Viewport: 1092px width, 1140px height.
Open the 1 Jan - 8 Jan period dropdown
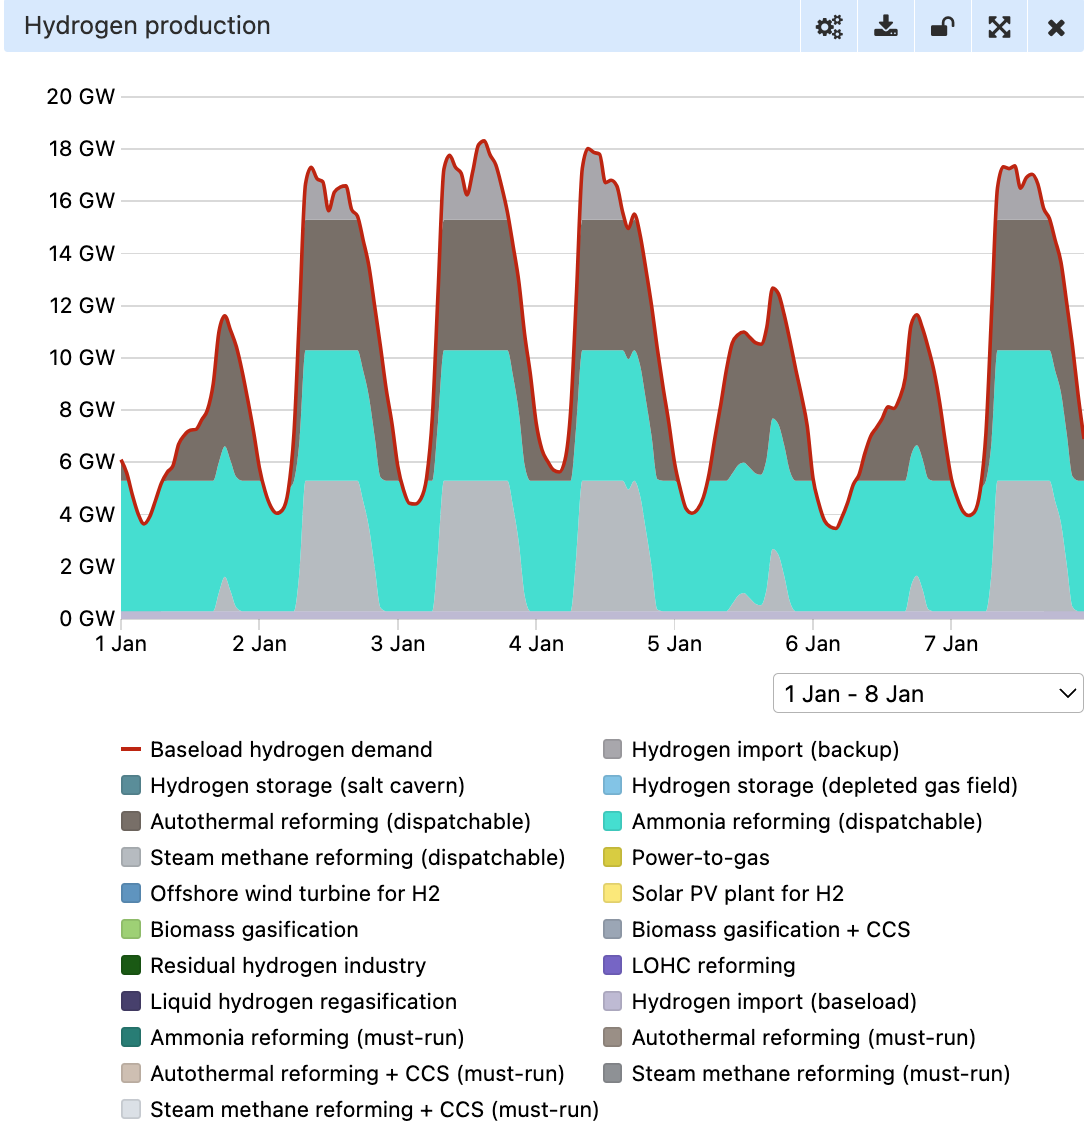coord(928,694)
